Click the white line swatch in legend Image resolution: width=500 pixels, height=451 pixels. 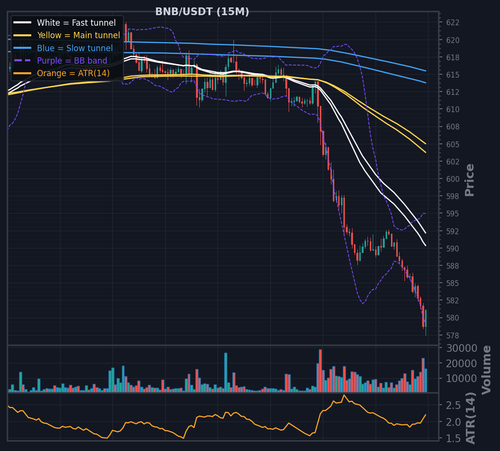(22, 23)
